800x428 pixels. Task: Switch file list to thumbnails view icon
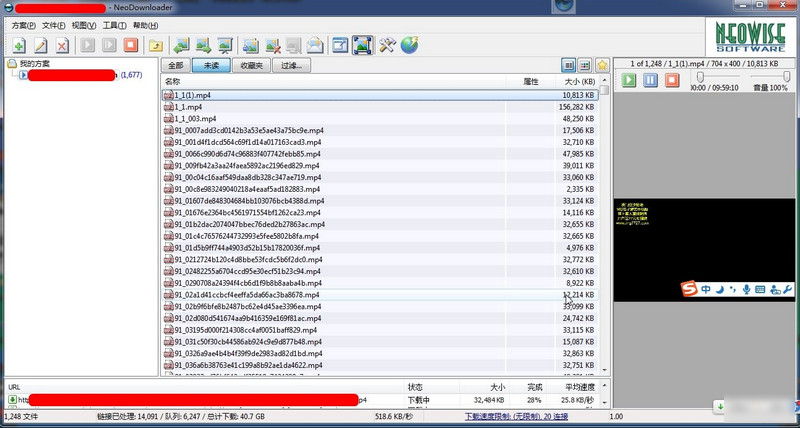coord(585,65)
